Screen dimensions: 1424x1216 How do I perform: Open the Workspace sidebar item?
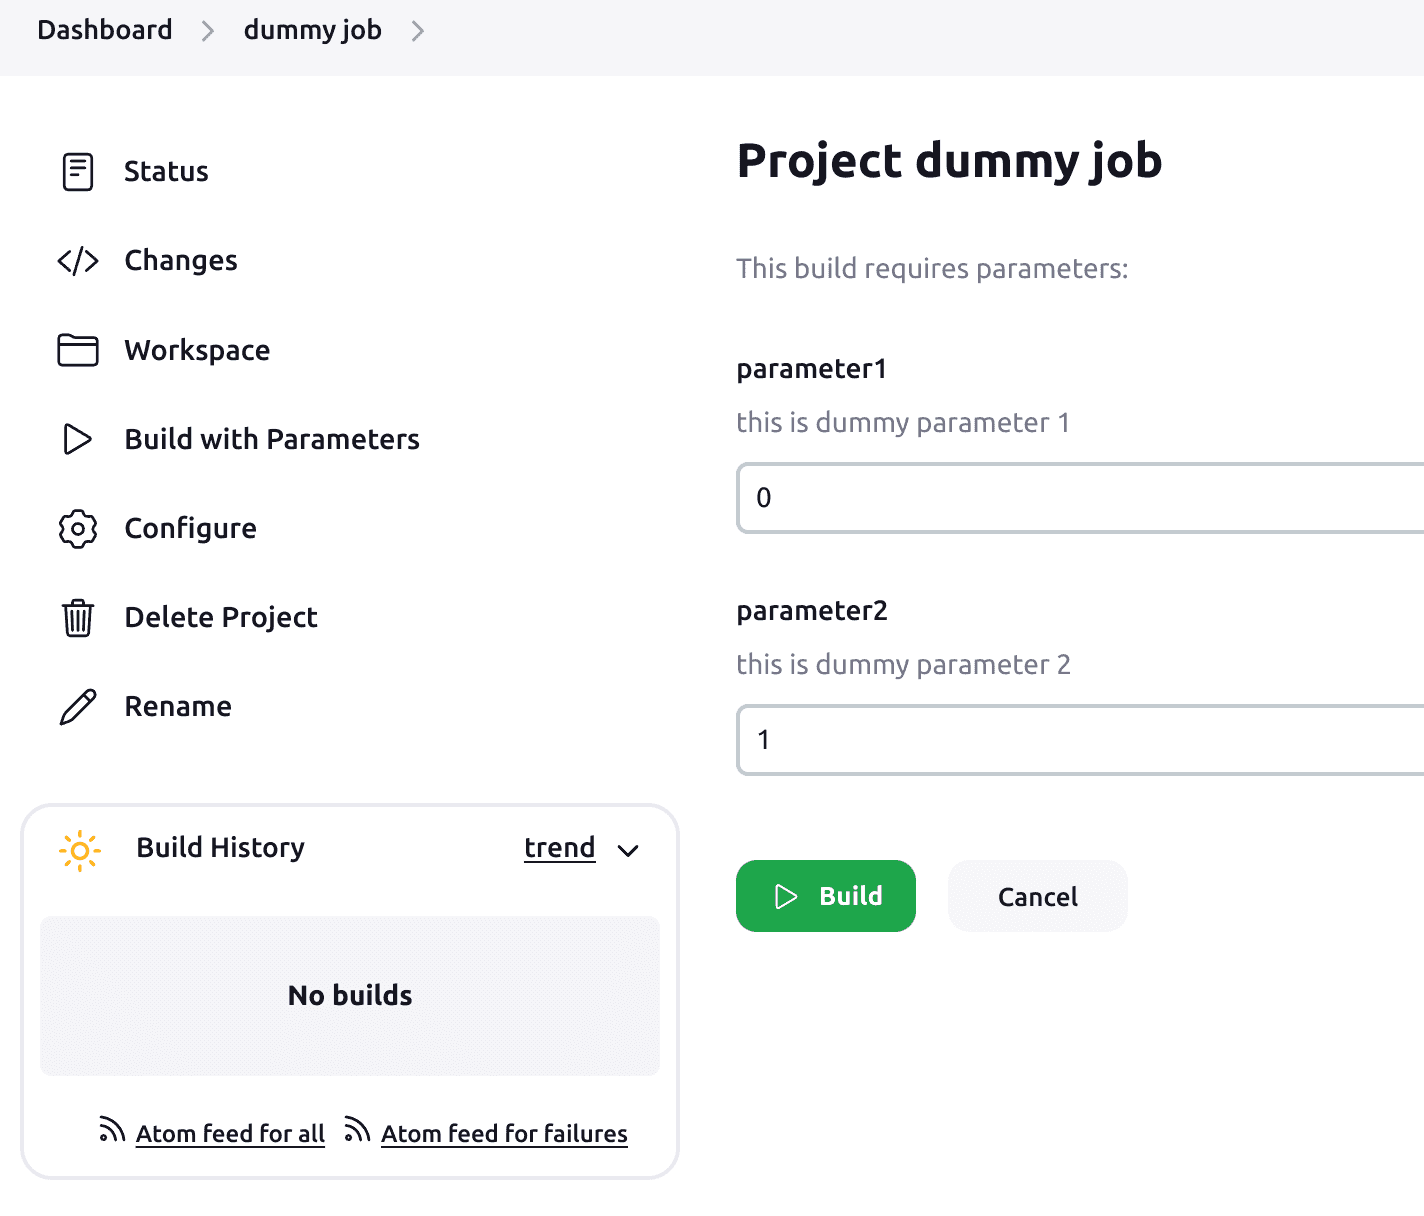[x=197, y=350]
